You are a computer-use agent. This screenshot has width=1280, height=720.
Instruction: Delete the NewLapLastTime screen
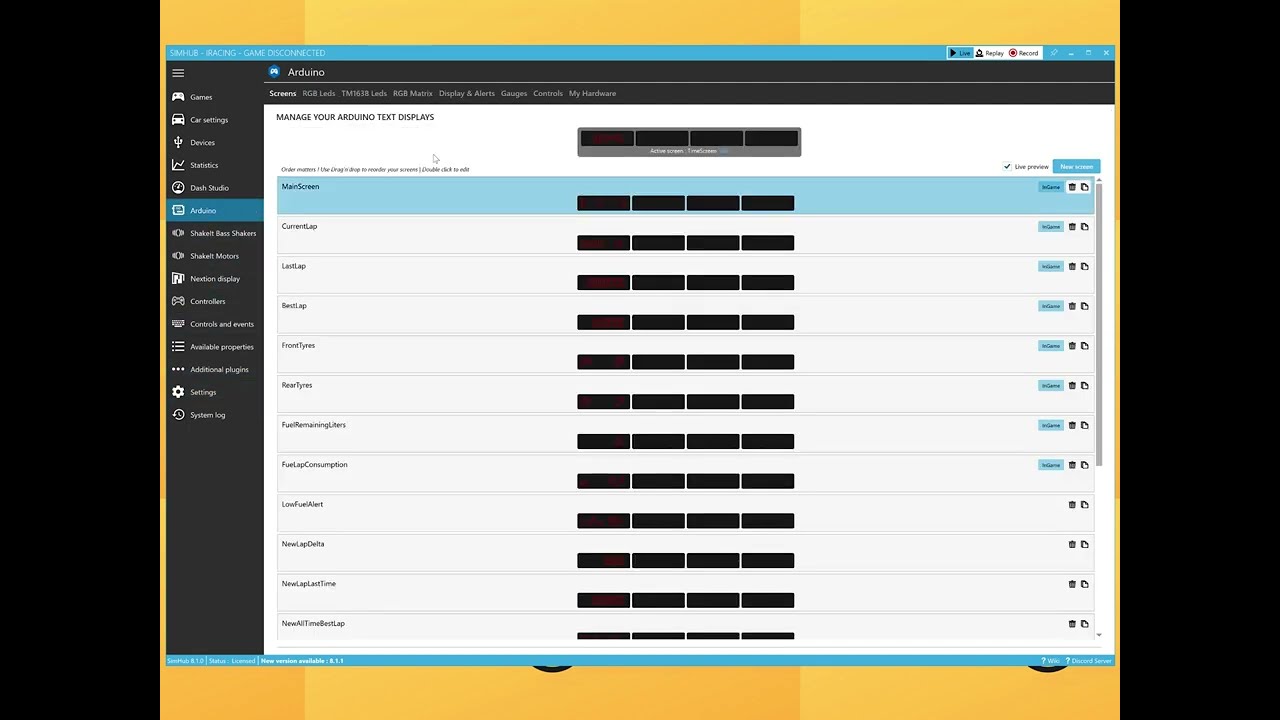1072,584
